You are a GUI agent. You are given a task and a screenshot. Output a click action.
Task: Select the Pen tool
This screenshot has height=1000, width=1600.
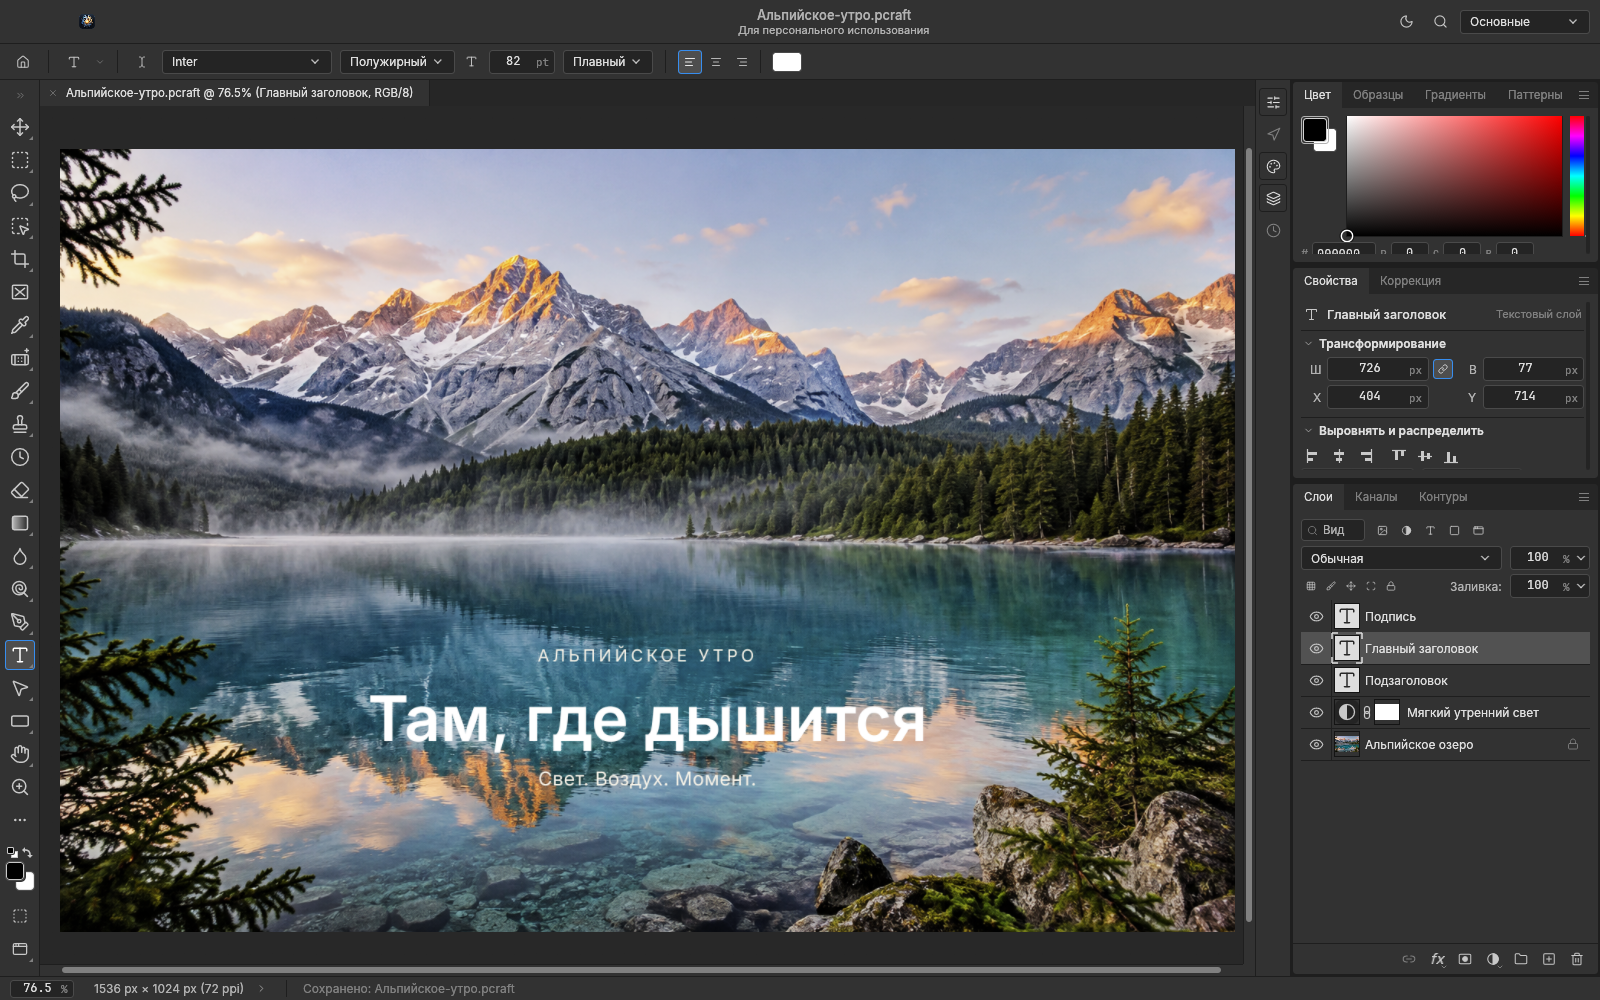[20, 622]
